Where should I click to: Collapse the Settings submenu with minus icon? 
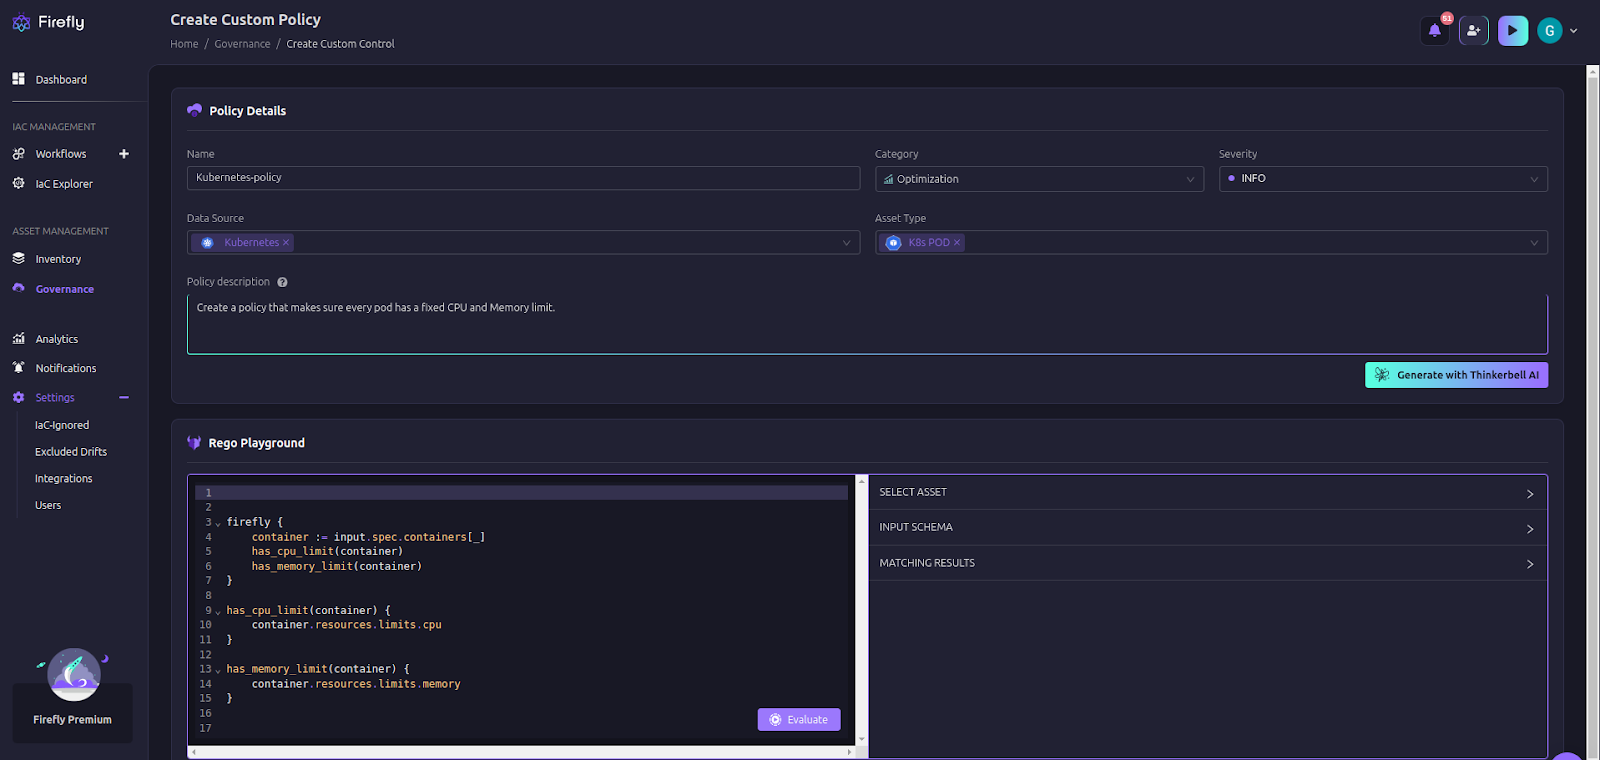pyautogui.click(x=124, y=397)
